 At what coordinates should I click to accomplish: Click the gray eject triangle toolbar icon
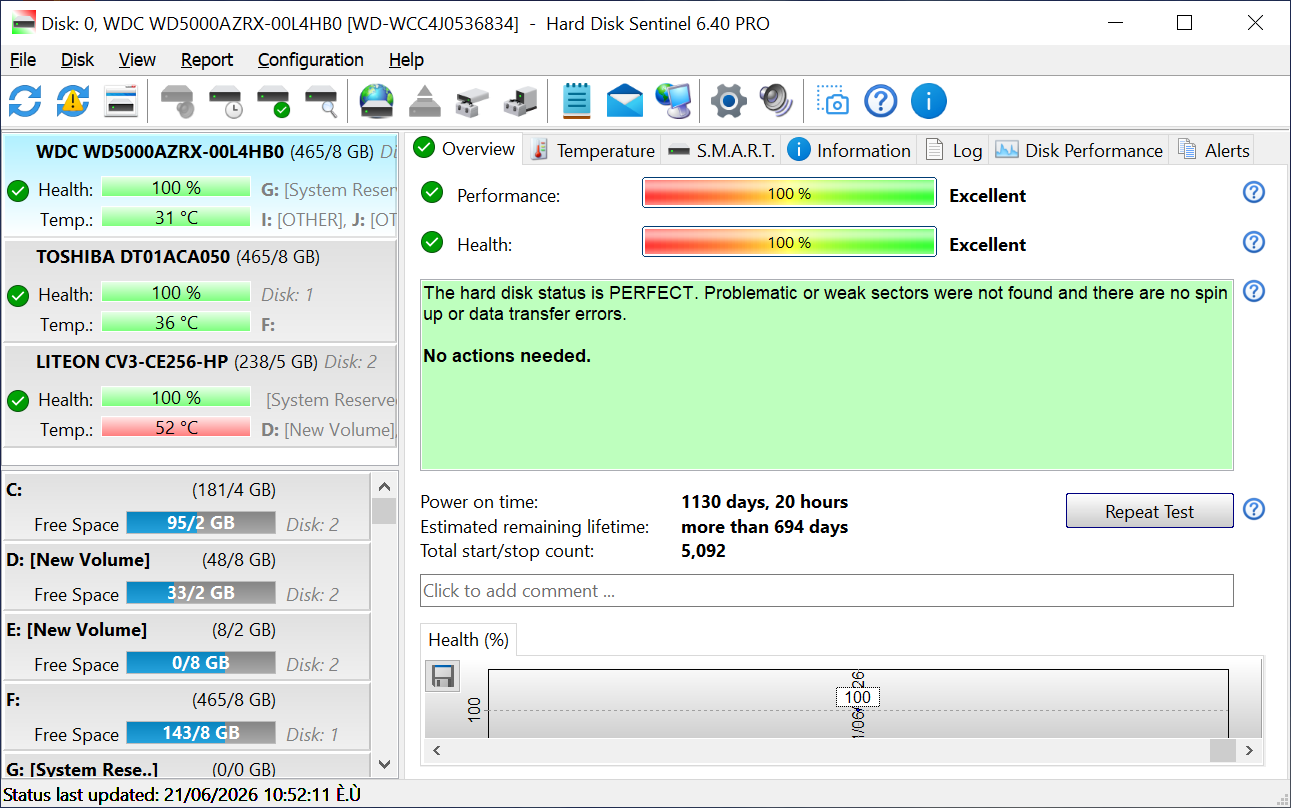425,101
